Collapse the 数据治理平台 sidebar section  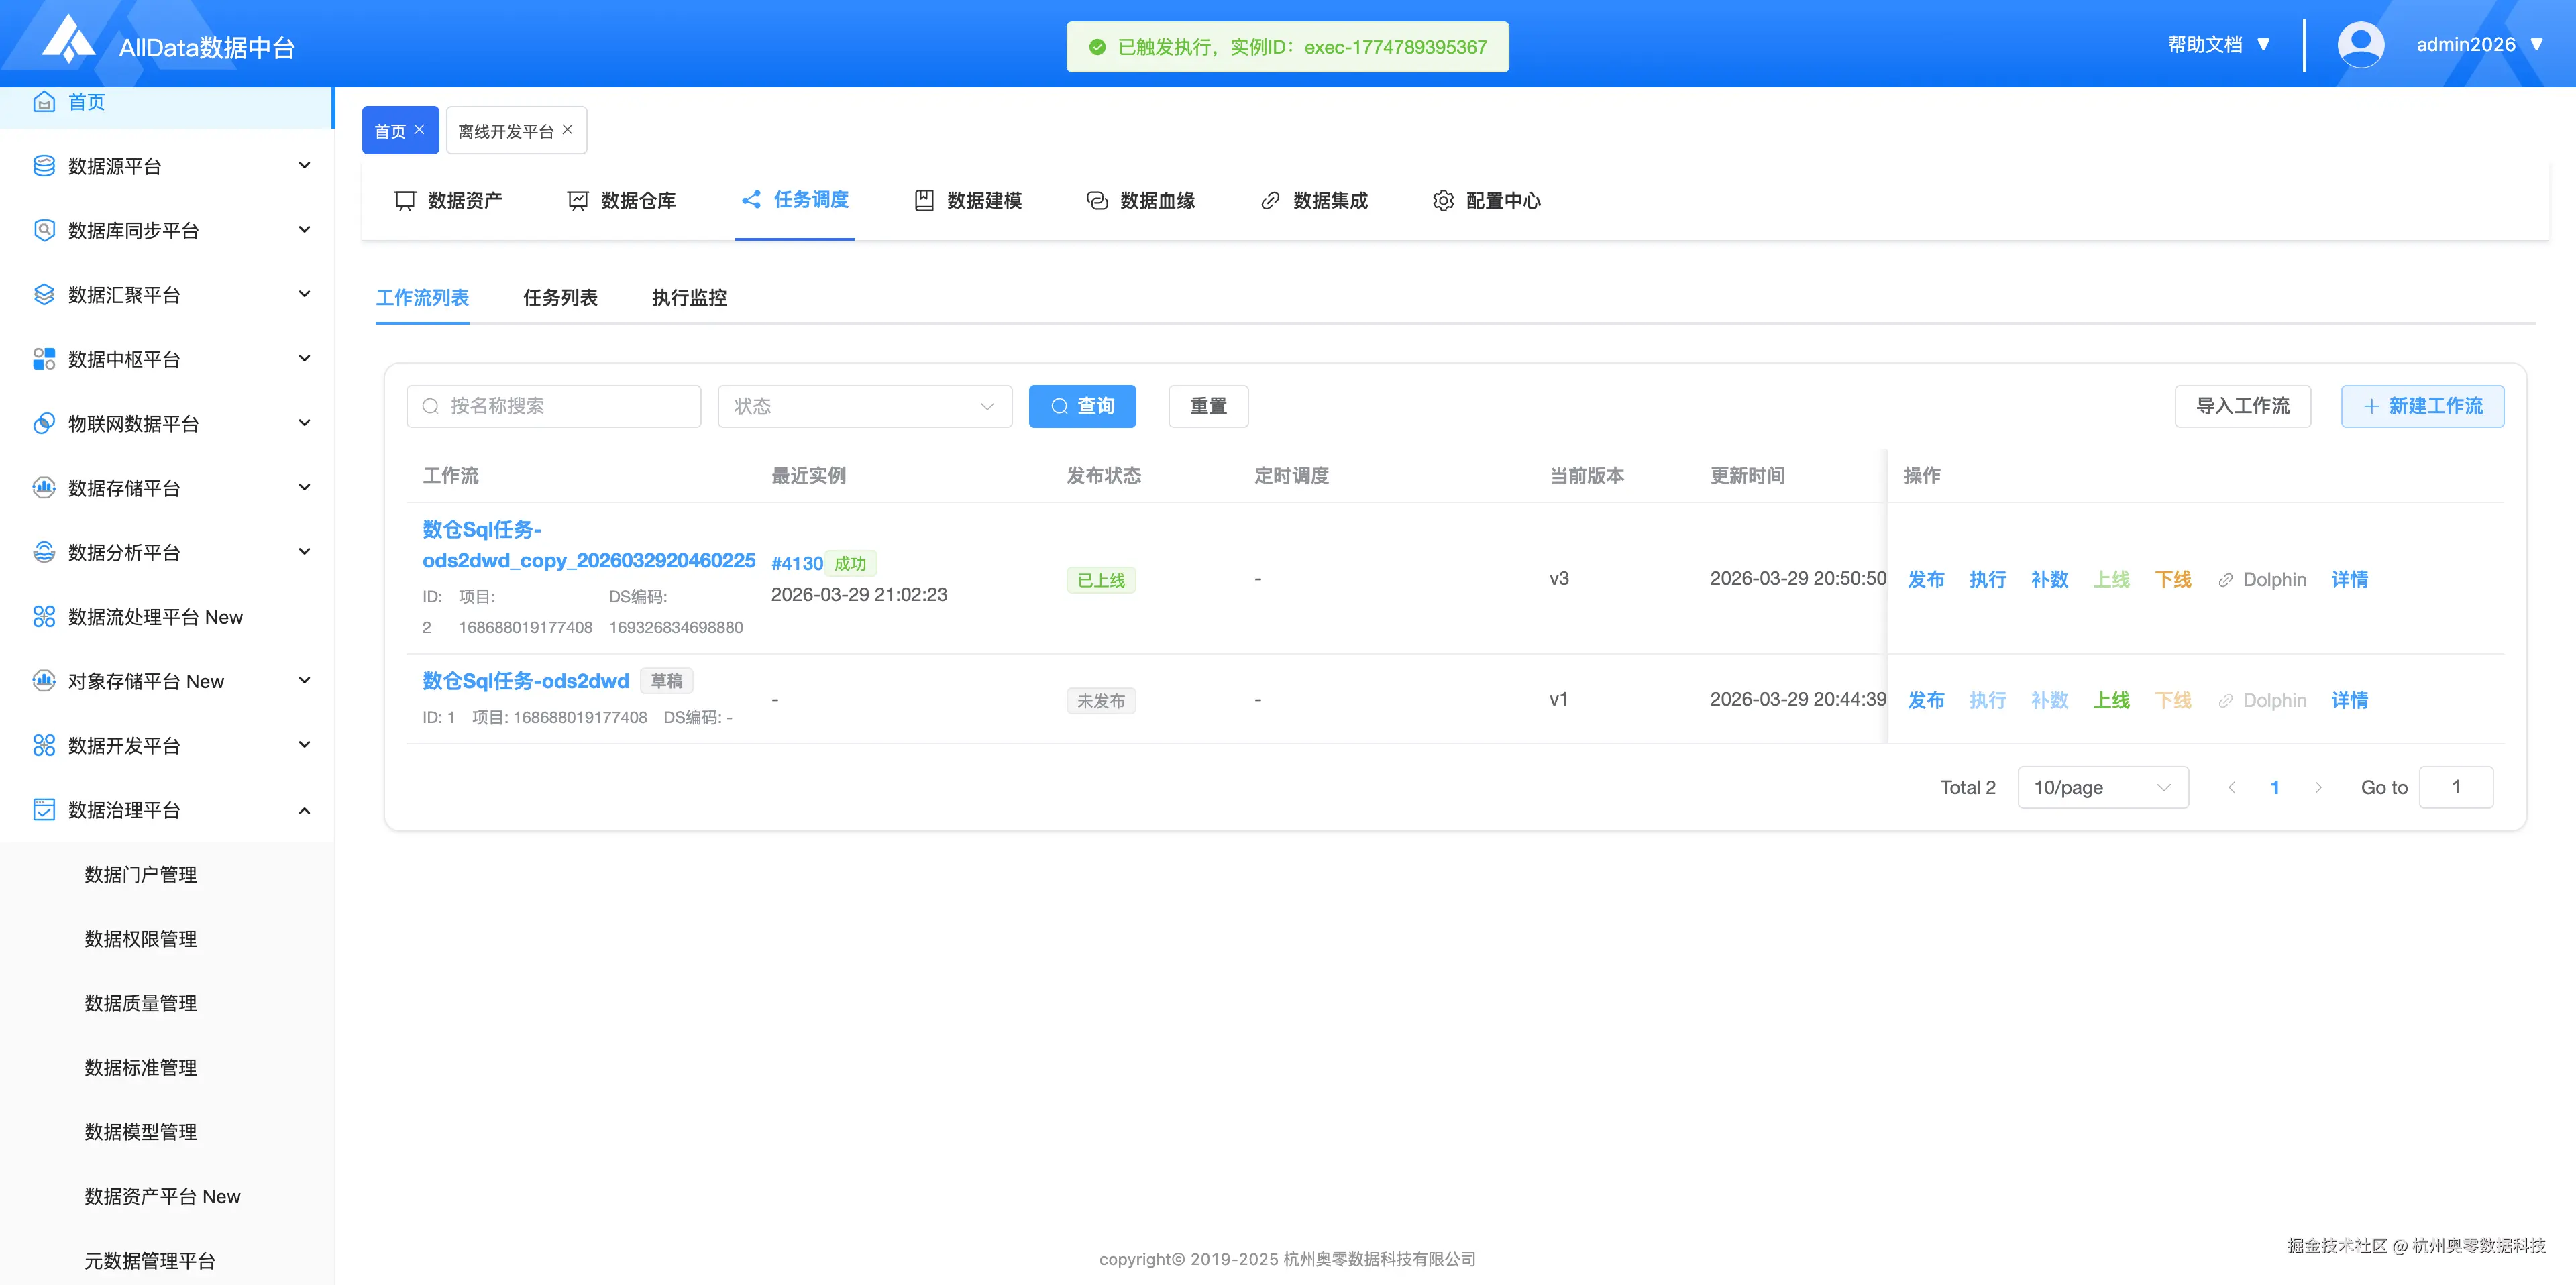[x=305, y=810]
